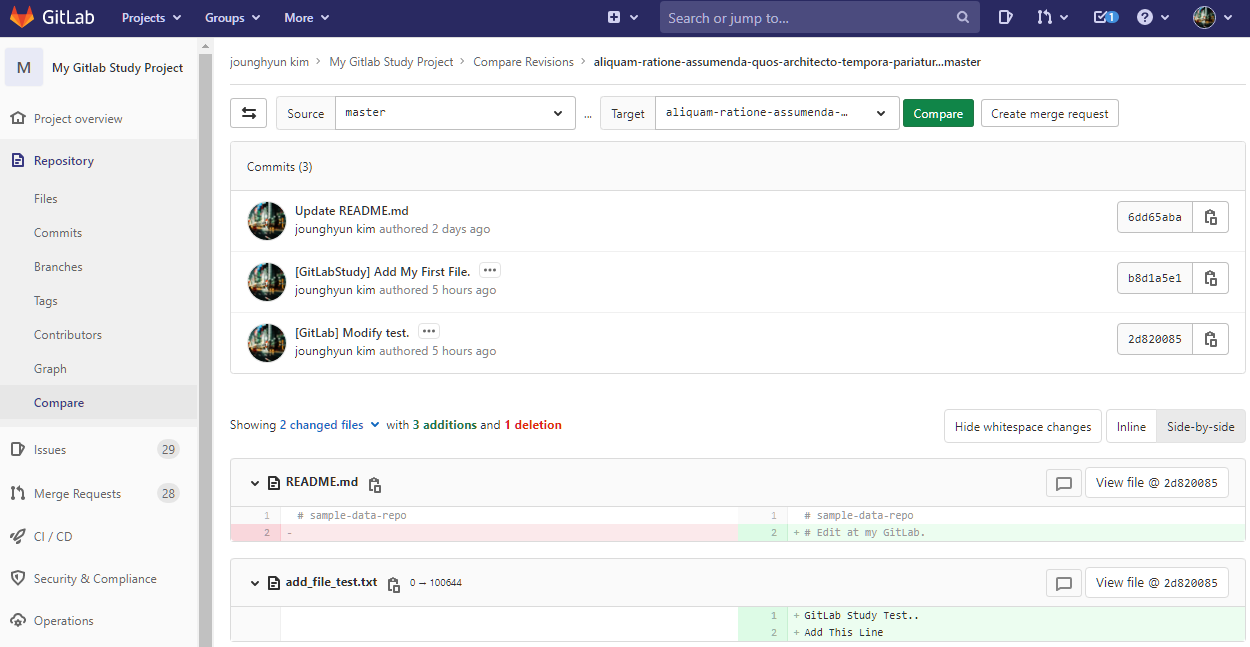
Task: Open the Update README.md commit link
Action: pyautogui.click(x=352, y=210)
